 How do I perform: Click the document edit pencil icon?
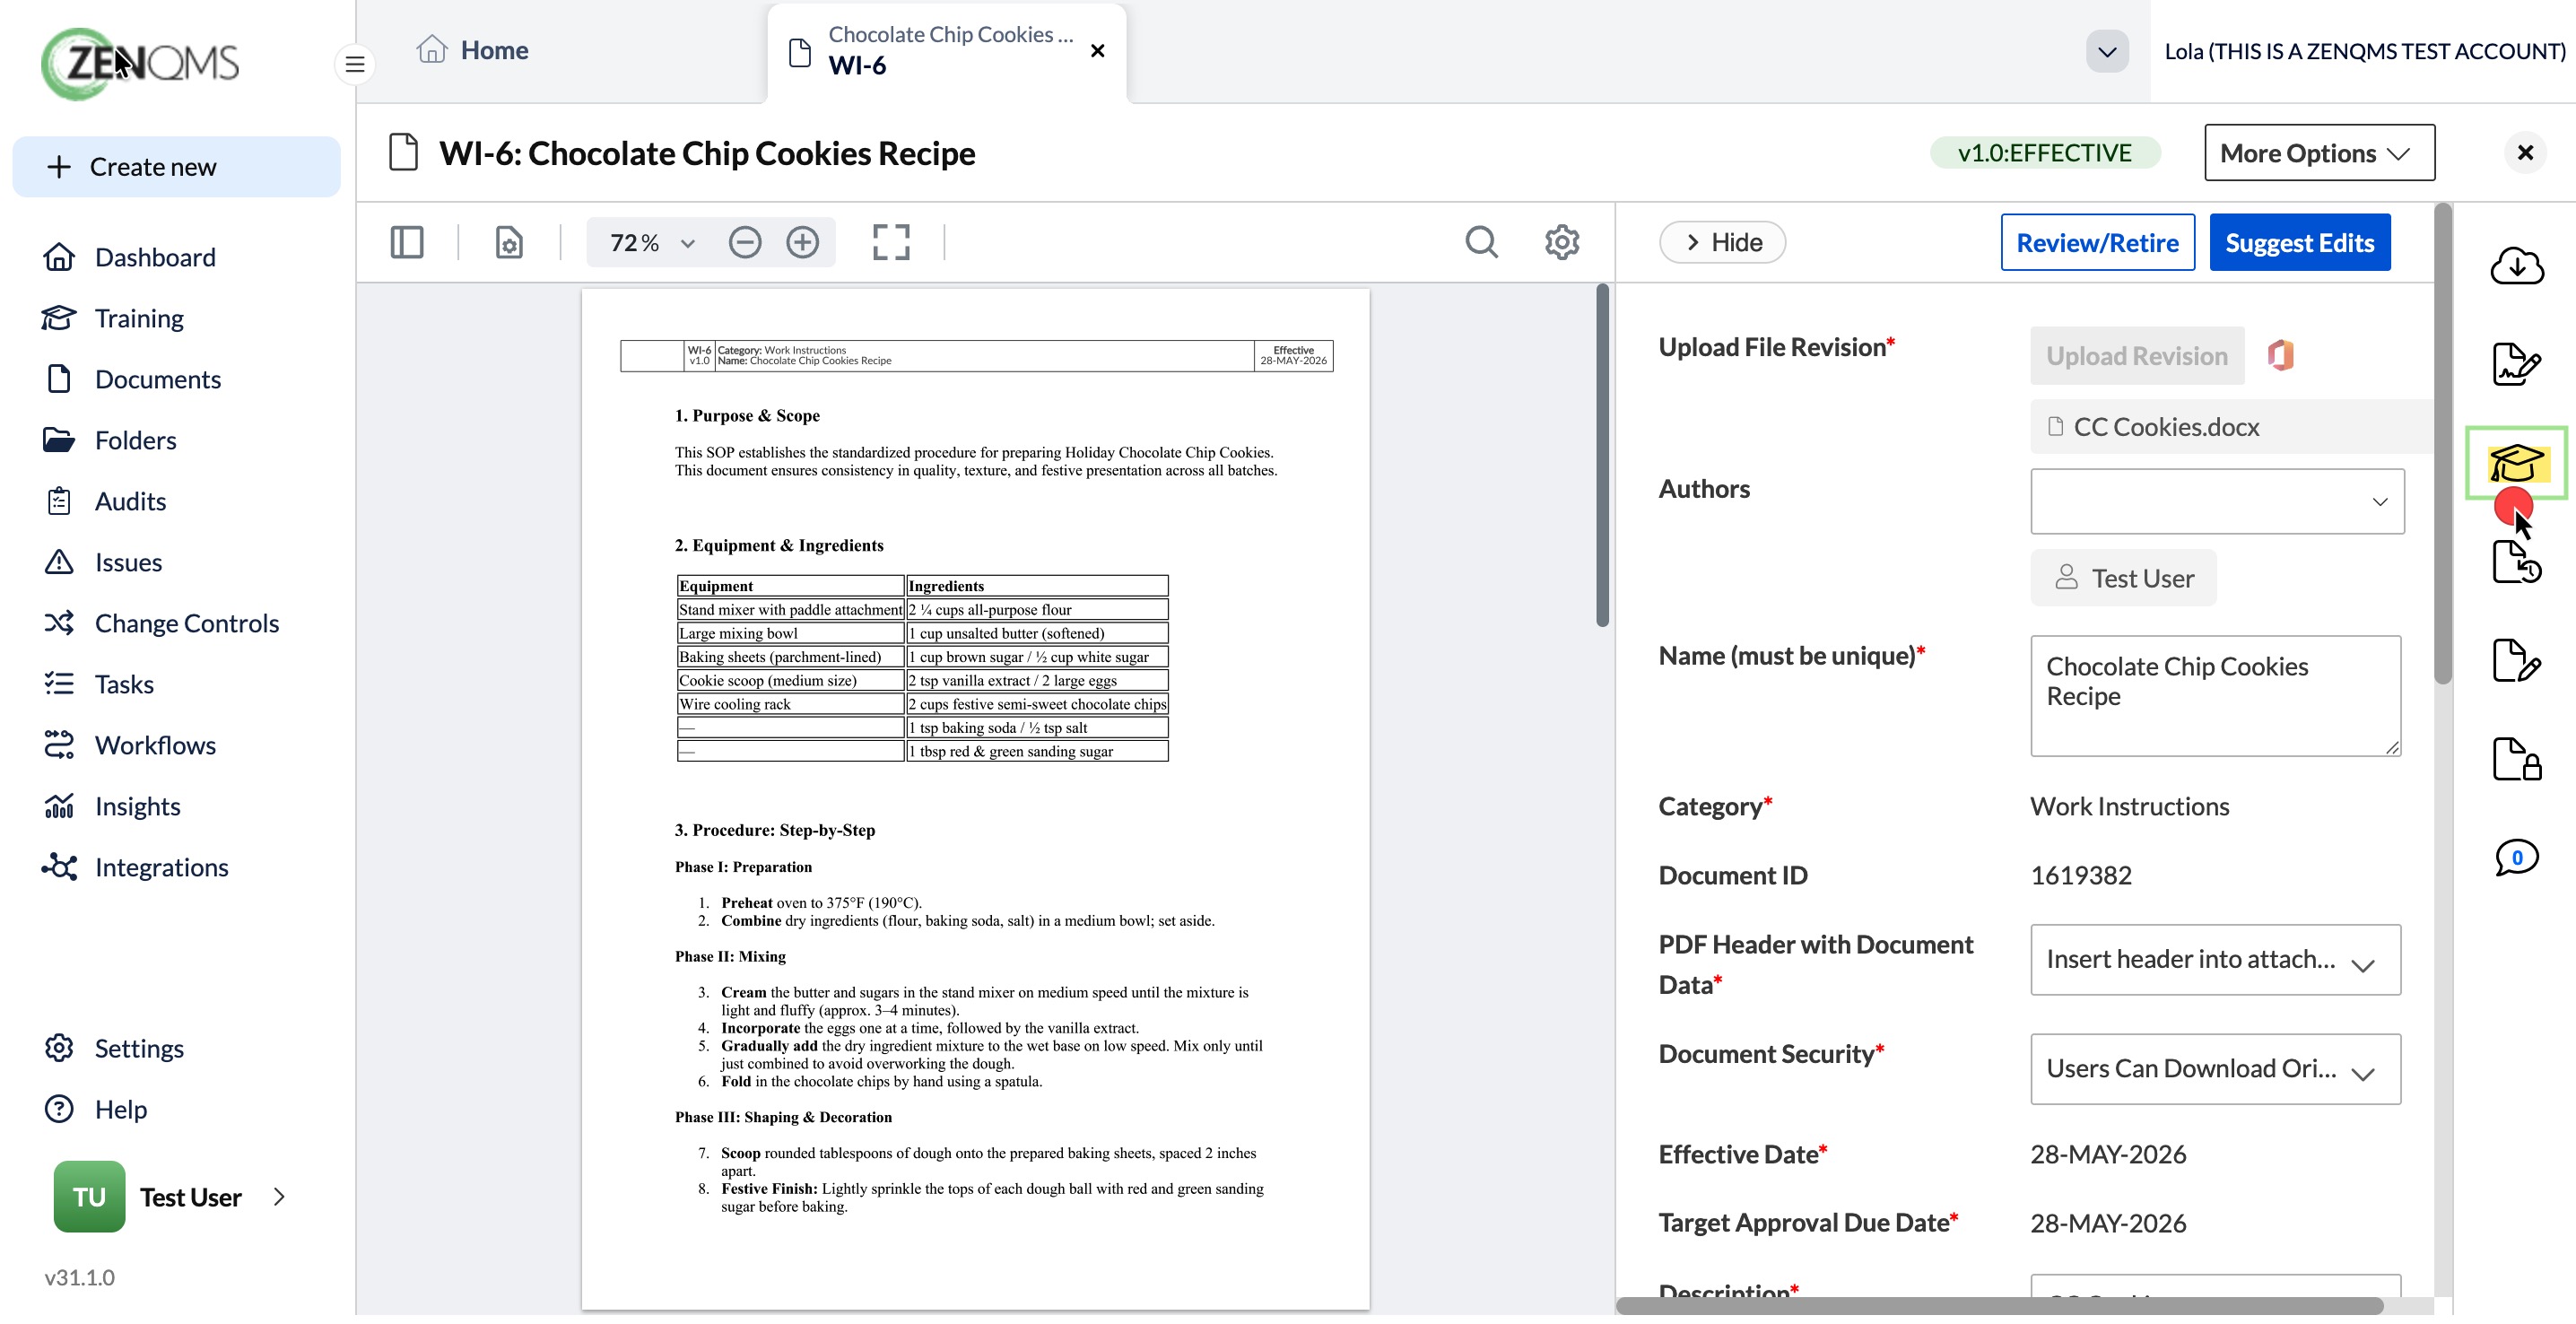coord(2516,660)
